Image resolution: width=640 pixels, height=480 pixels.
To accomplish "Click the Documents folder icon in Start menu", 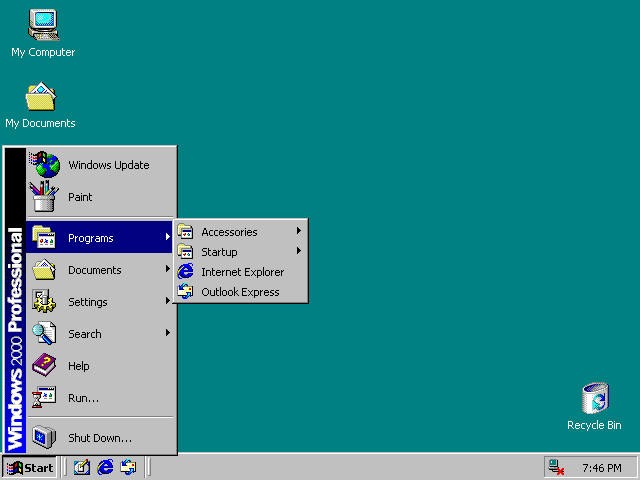I will [x=44, y=269].
